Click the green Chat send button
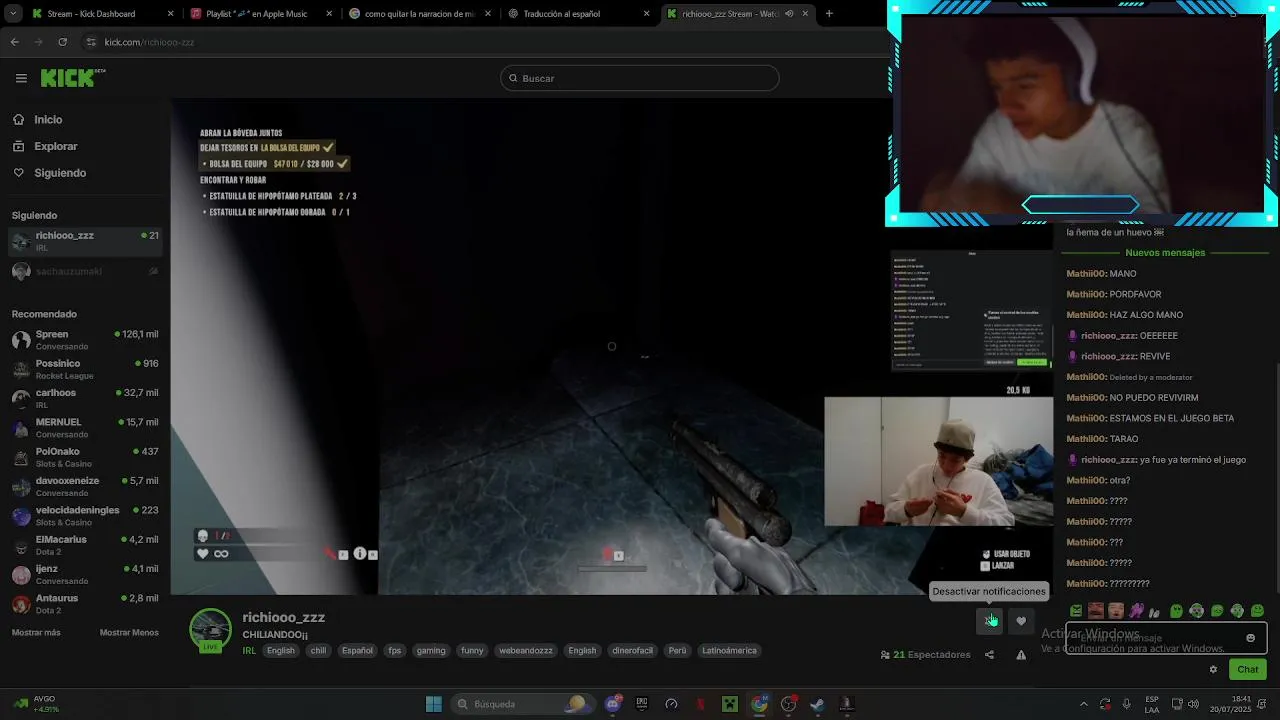 [x=1248, y=670]
